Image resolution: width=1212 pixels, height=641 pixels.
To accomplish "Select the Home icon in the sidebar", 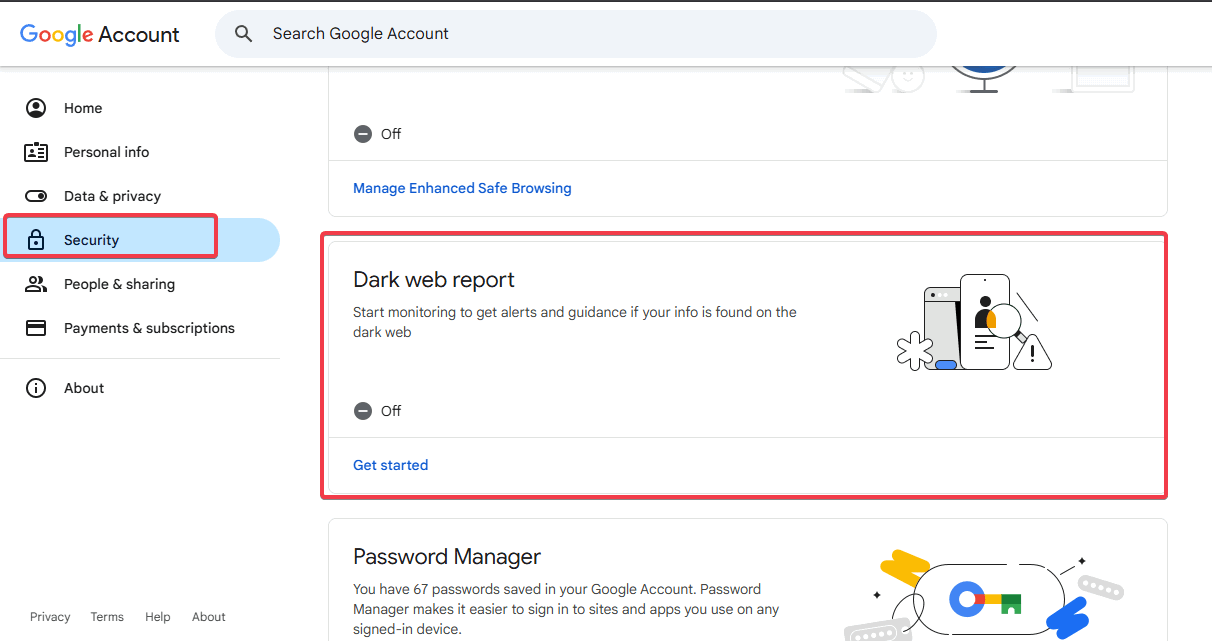I will point(36,108).
